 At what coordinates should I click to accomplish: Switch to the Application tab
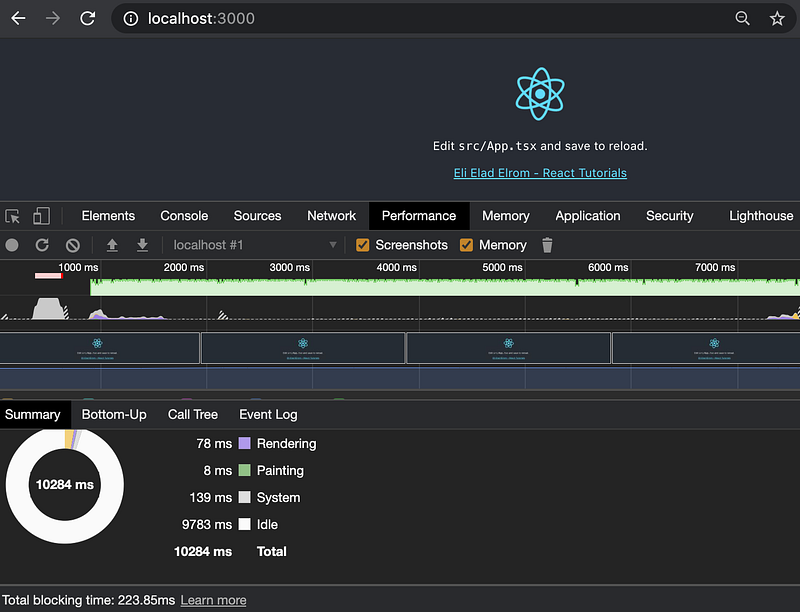tap(588, 216)
